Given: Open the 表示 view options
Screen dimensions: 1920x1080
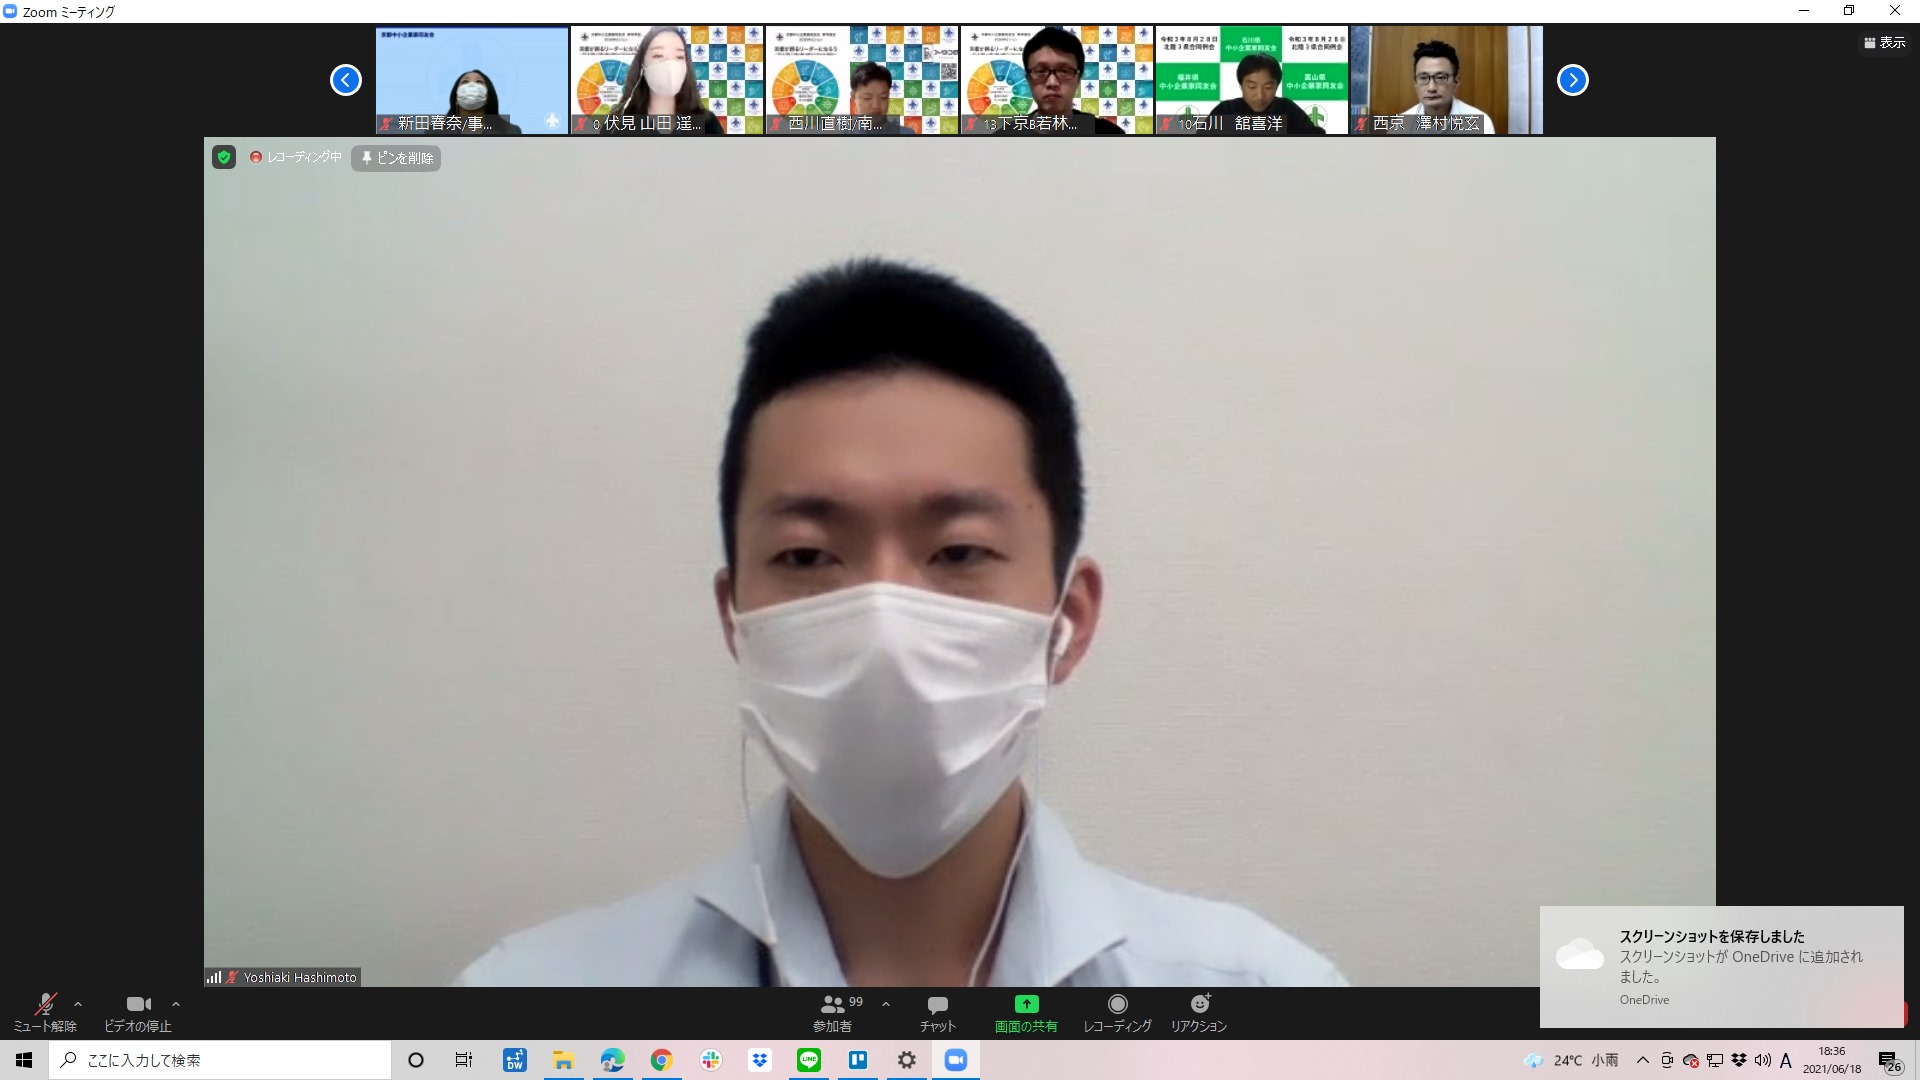Looking at the screenshot, I should pyautogui.click(x=1885, y=43).
